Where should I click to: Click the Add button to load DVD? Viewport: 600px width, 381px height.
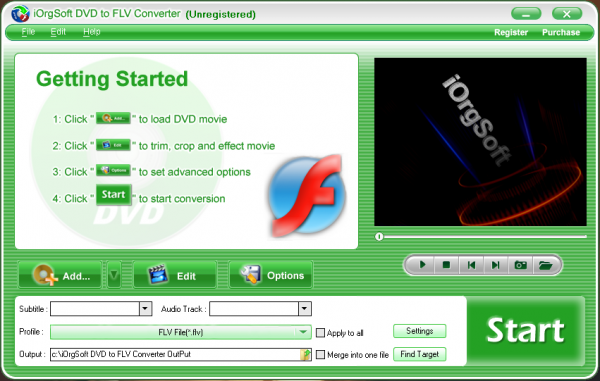click(60, 275)
